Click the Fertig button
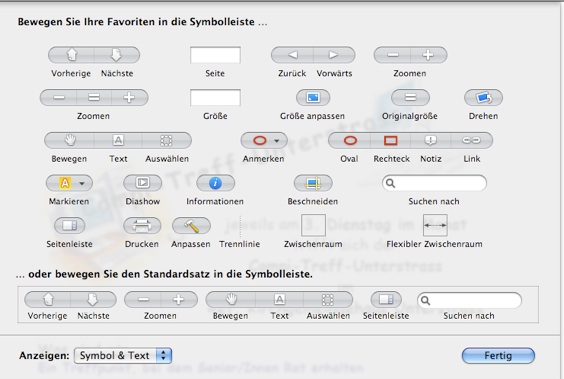The height and width of the screenshot is (379, 564). click(x=498, y=356)
